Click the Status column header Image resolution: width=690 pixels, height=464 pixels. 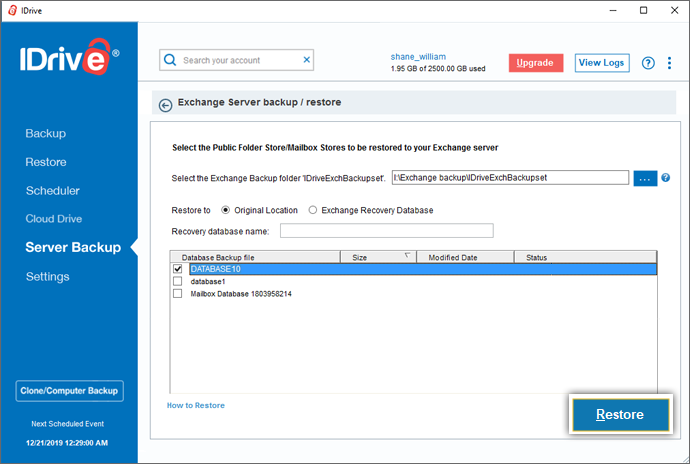click(585, 257)
